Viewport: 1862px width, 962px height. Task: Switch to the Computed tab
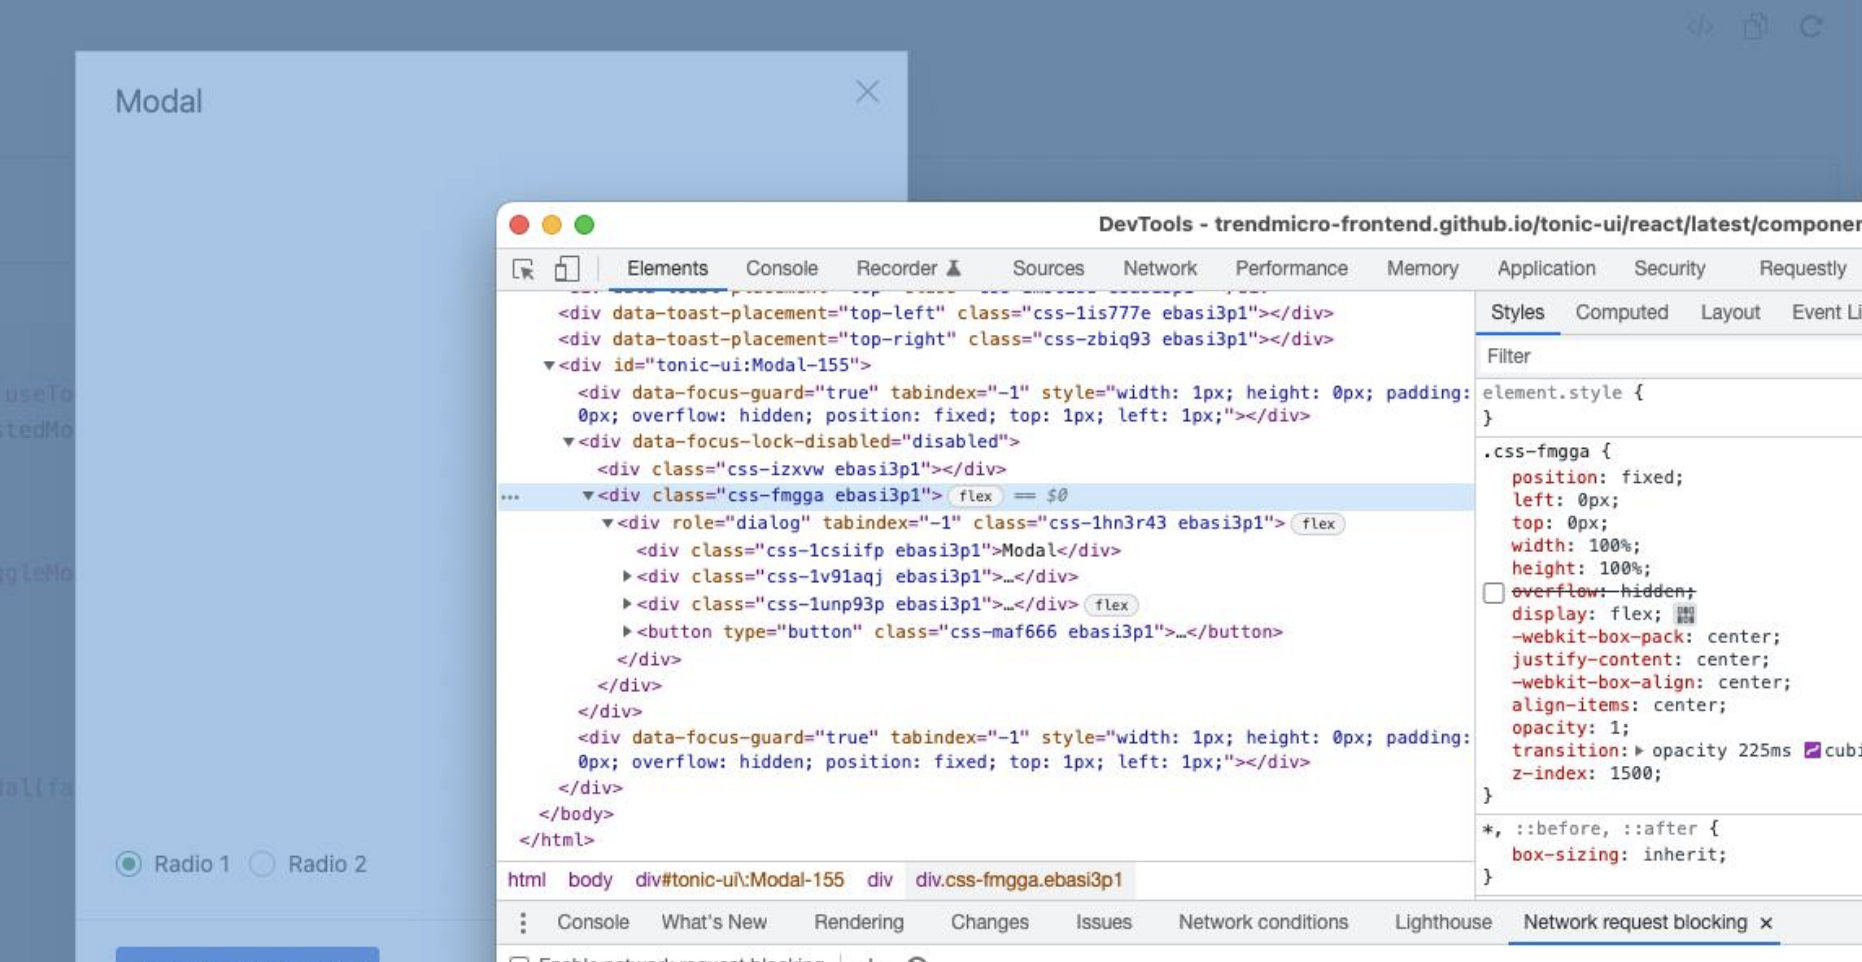(1621, 312)
